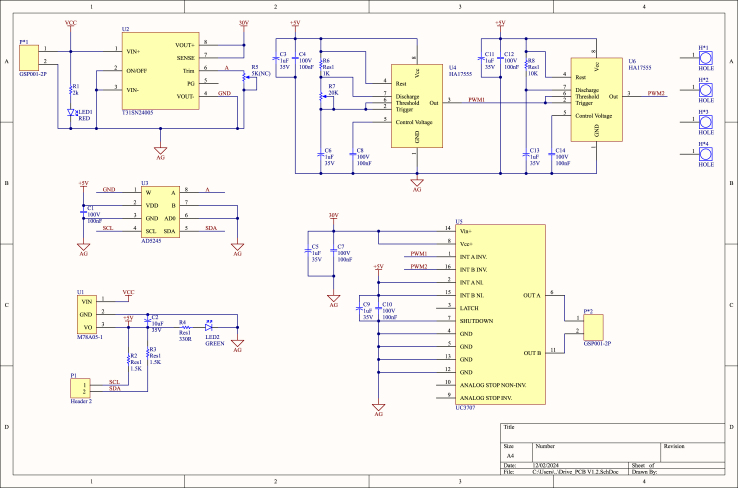Image resolution: width=738 pixels, height=488 pixels.
Task: Click the OUT A pin label on UC3707
Action: 532,296
